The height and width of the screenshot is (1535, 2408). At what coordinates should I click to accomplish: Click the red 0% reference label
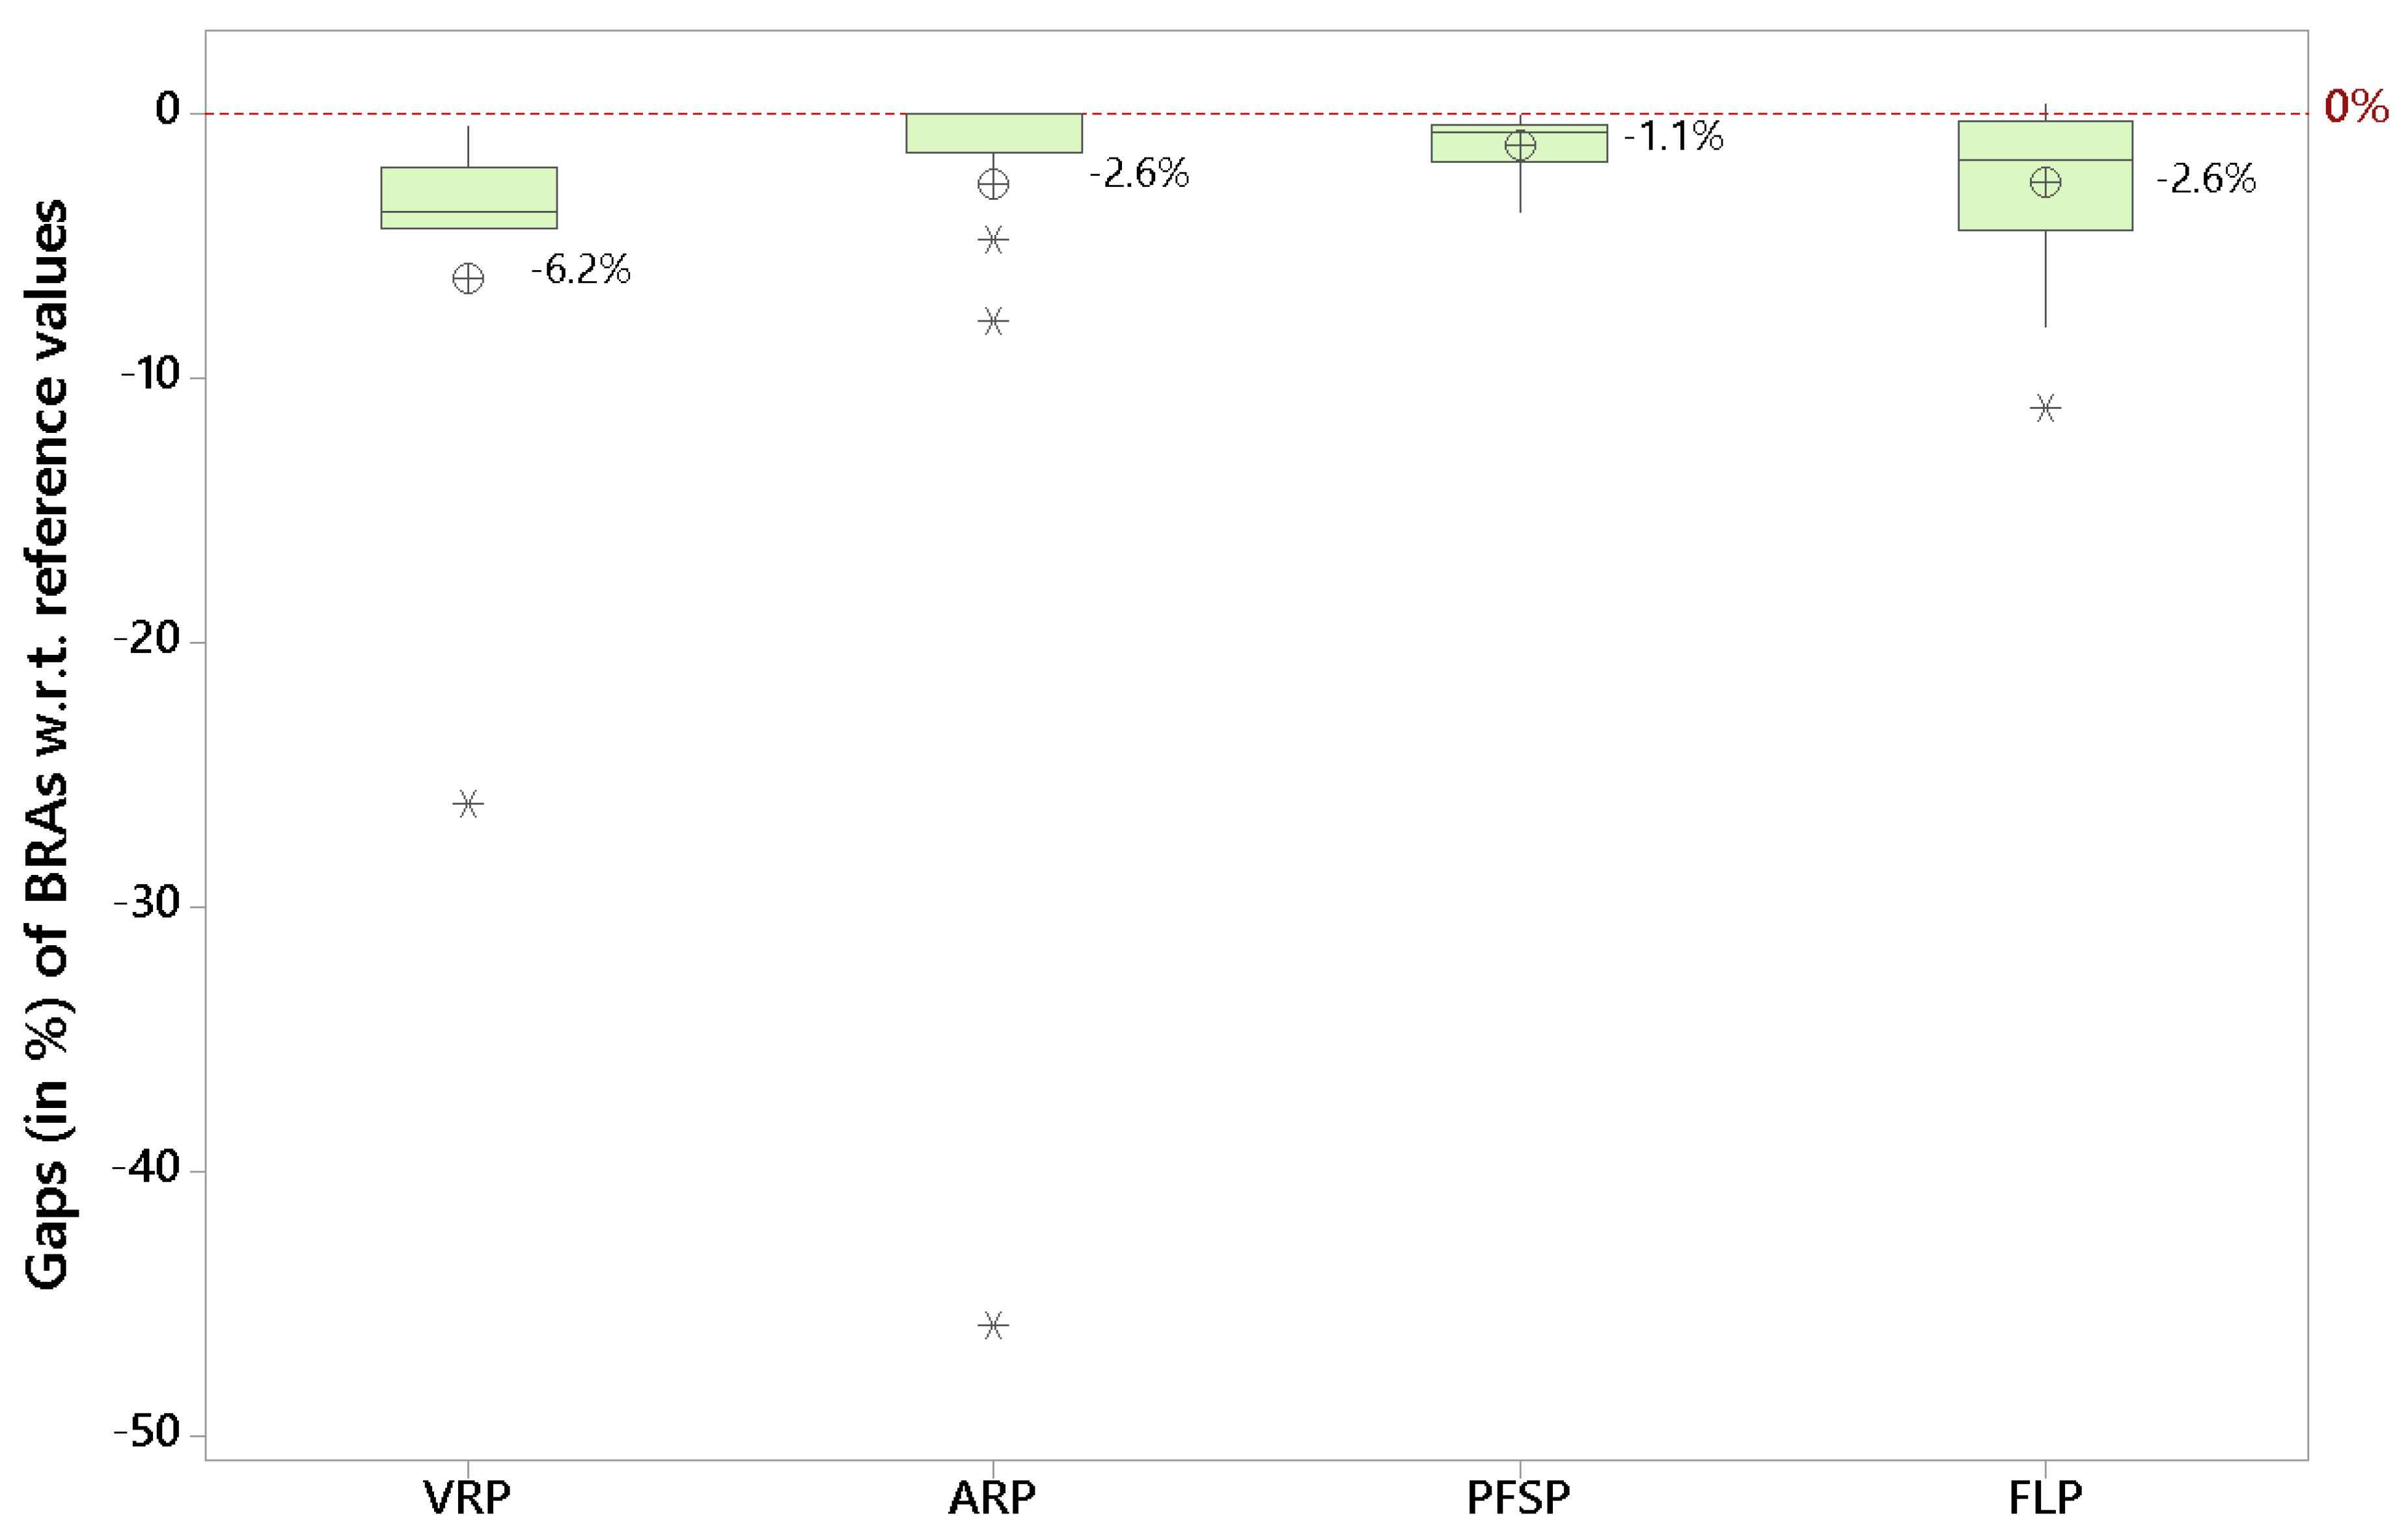point(2356,106)
